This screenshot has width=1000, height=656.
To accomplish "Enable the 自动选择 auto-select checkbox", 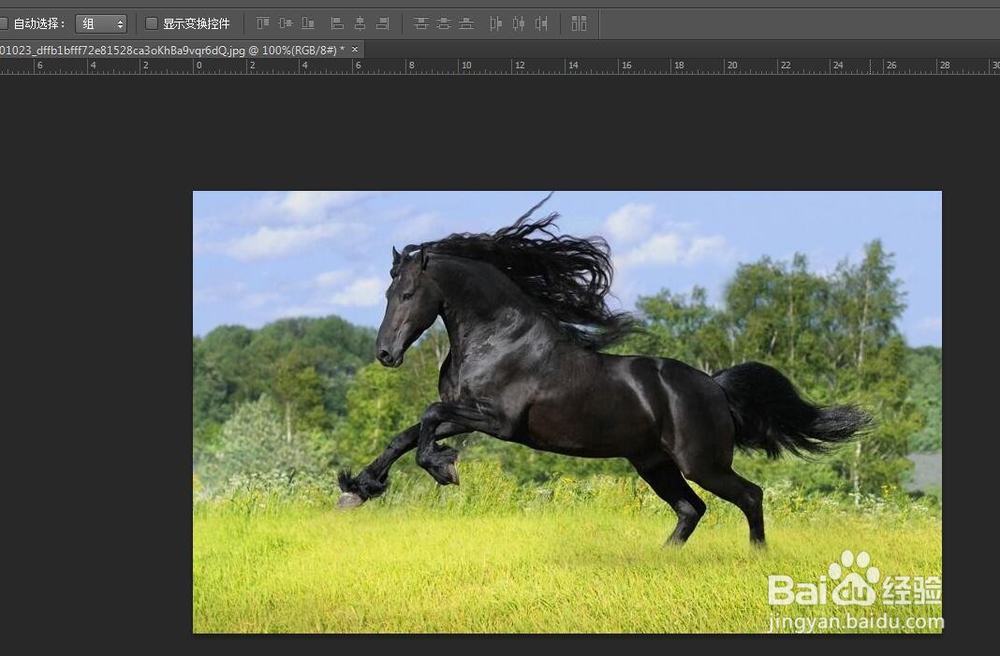I will click(x=2, y=24).
